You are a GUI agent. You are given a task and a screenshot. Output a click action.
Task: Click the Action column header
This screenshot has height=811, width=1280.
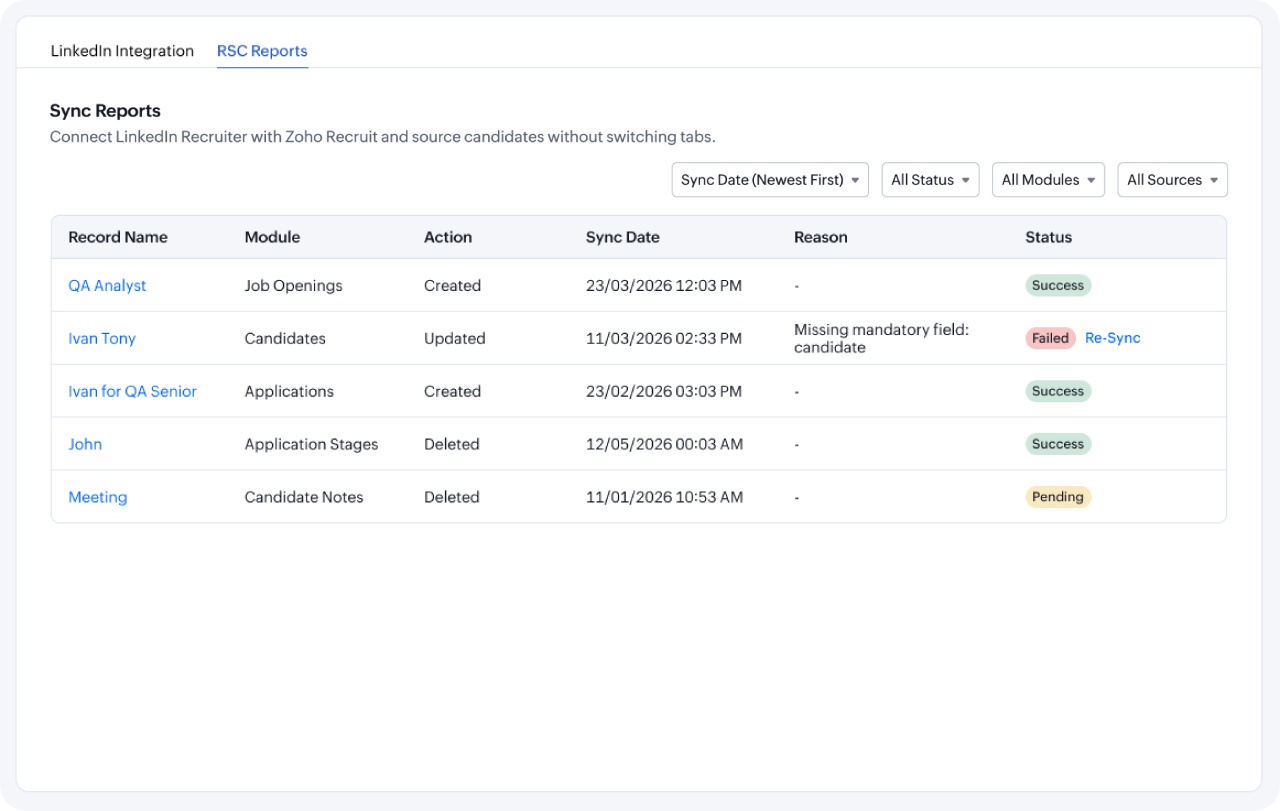click(x=448, y=238)
